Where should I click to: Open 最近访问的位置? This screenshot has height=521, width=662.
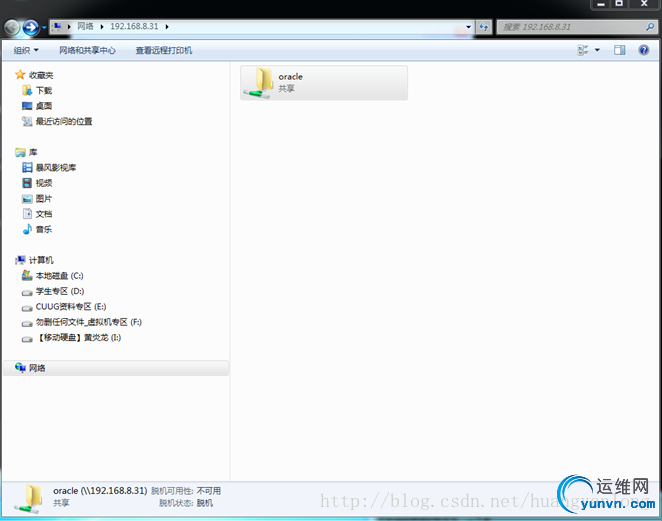click(x=64, y=122)
